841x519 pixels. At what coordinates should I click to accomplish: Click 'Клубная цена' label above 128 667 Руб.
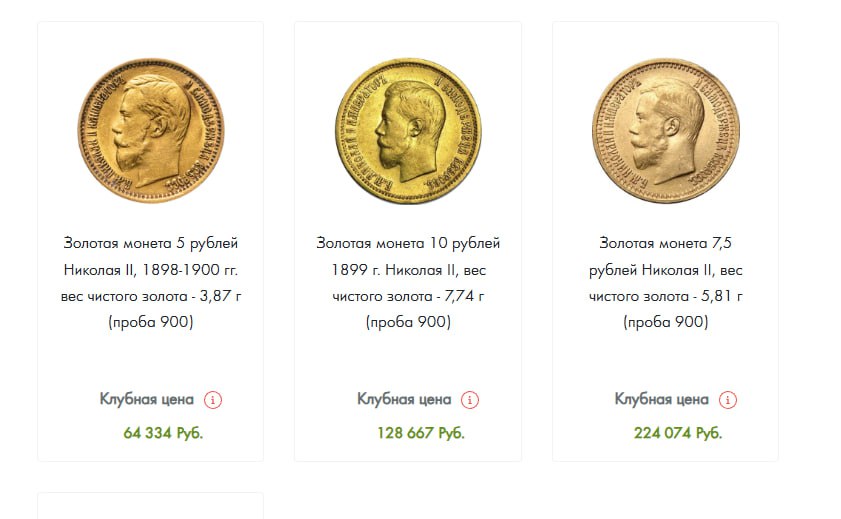tap(404, 399)
